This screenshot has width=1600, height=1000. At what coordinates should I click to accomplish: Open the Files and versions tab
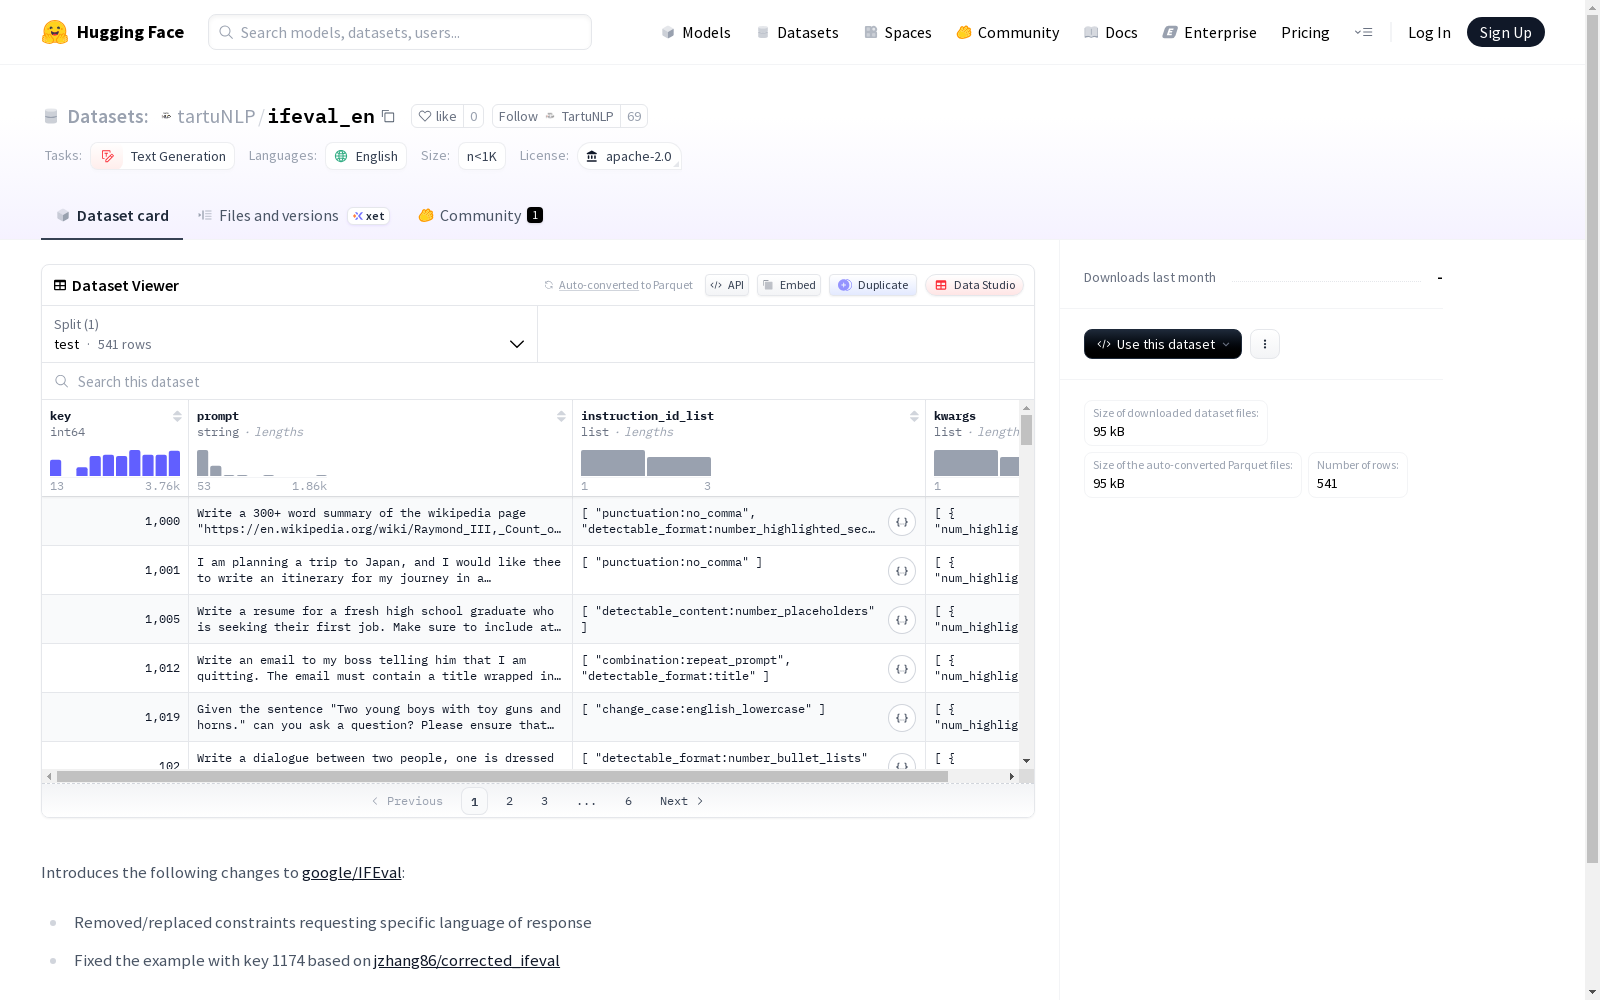click(x=293, y=216)
